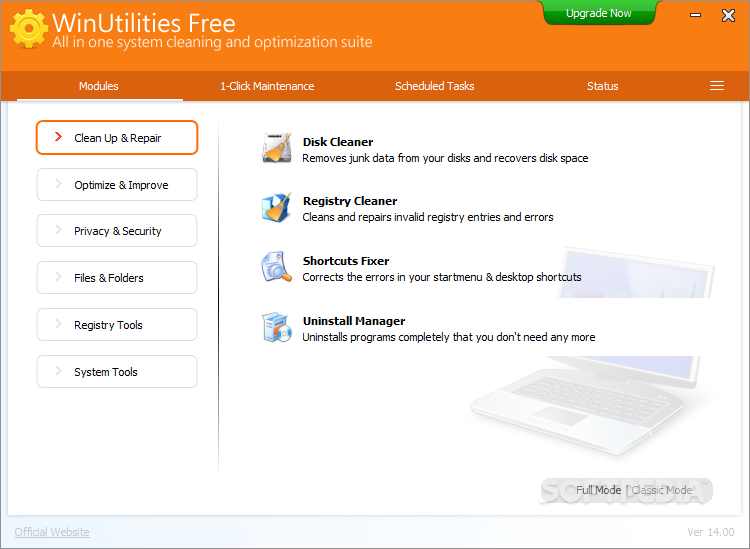The image size is (750, 549).
Task: Open the hamburger menu icon
Action: pos(717,86)
